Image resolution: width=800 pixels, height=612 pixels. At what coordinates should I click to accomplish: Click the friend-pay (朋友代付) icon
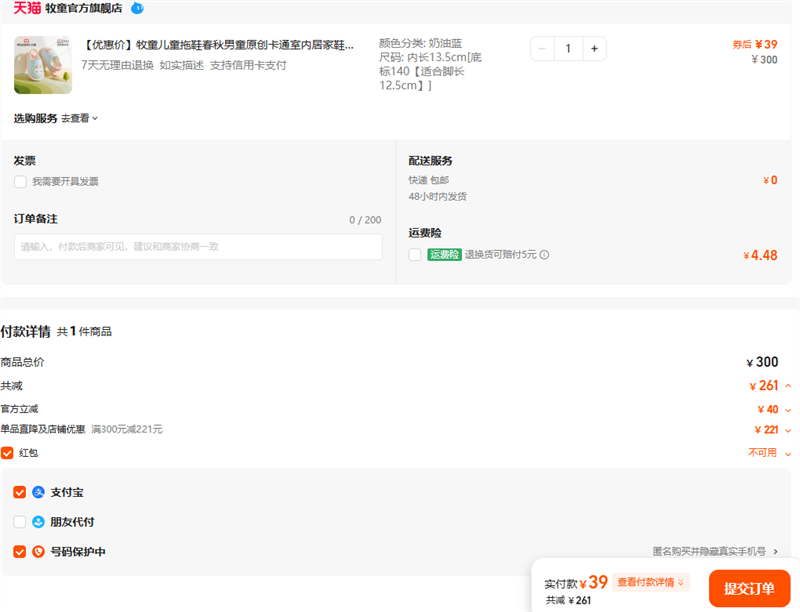[39, 522]
